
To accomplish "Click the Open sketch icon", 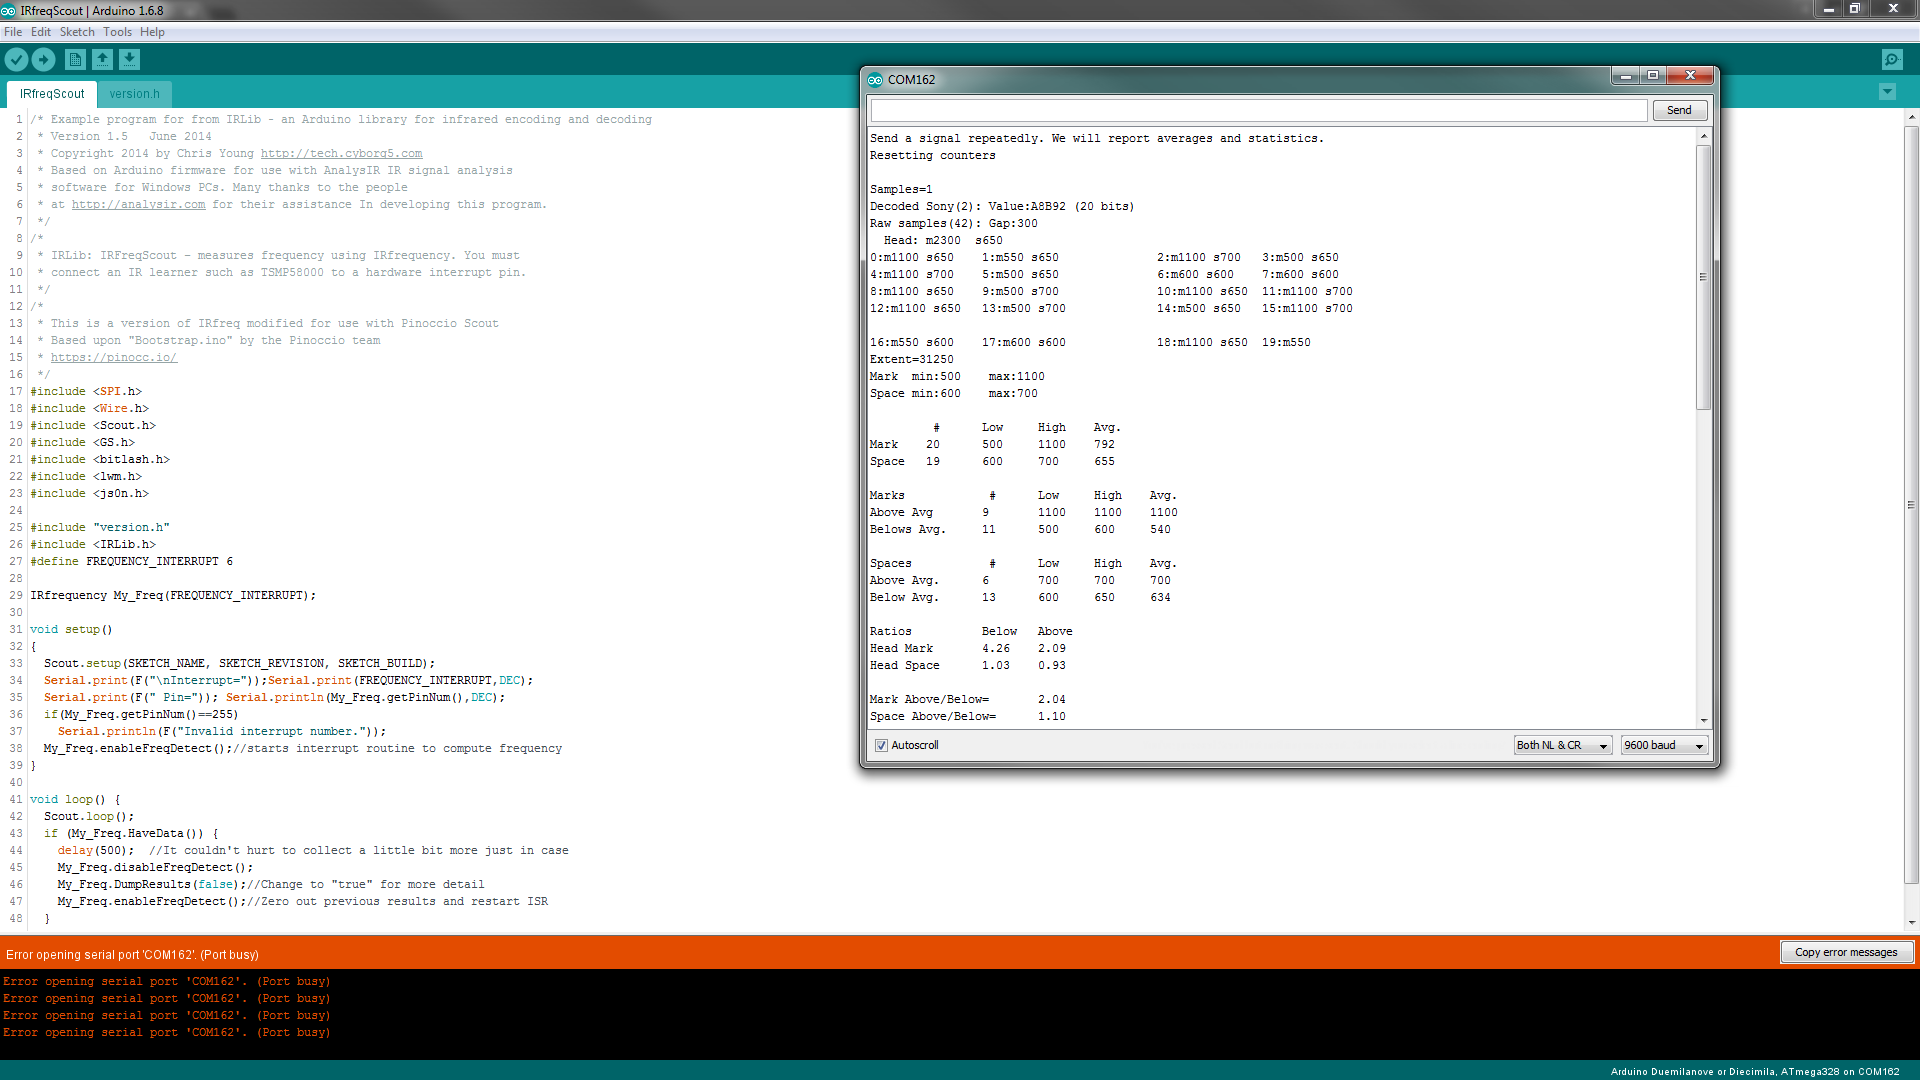I will 102,60.
